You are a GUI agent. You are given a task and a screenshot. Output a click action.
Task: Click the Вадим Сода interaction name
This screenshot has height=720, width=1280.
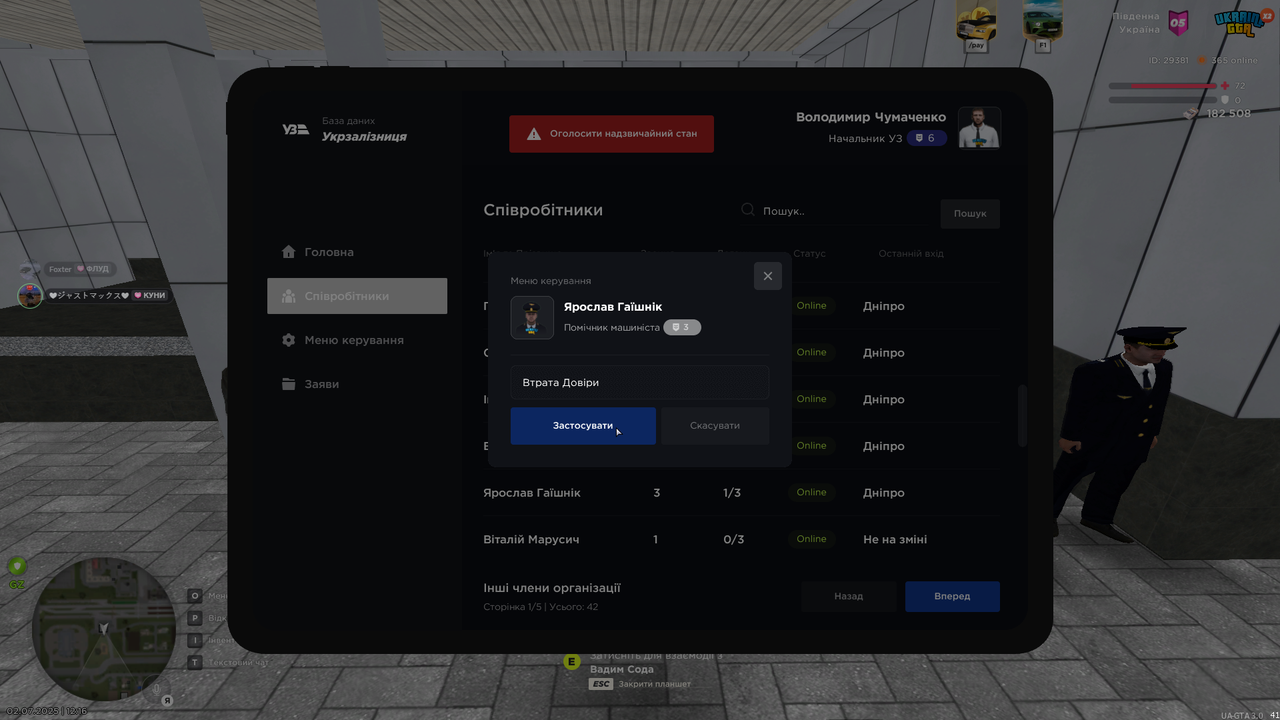coord(622,669)
